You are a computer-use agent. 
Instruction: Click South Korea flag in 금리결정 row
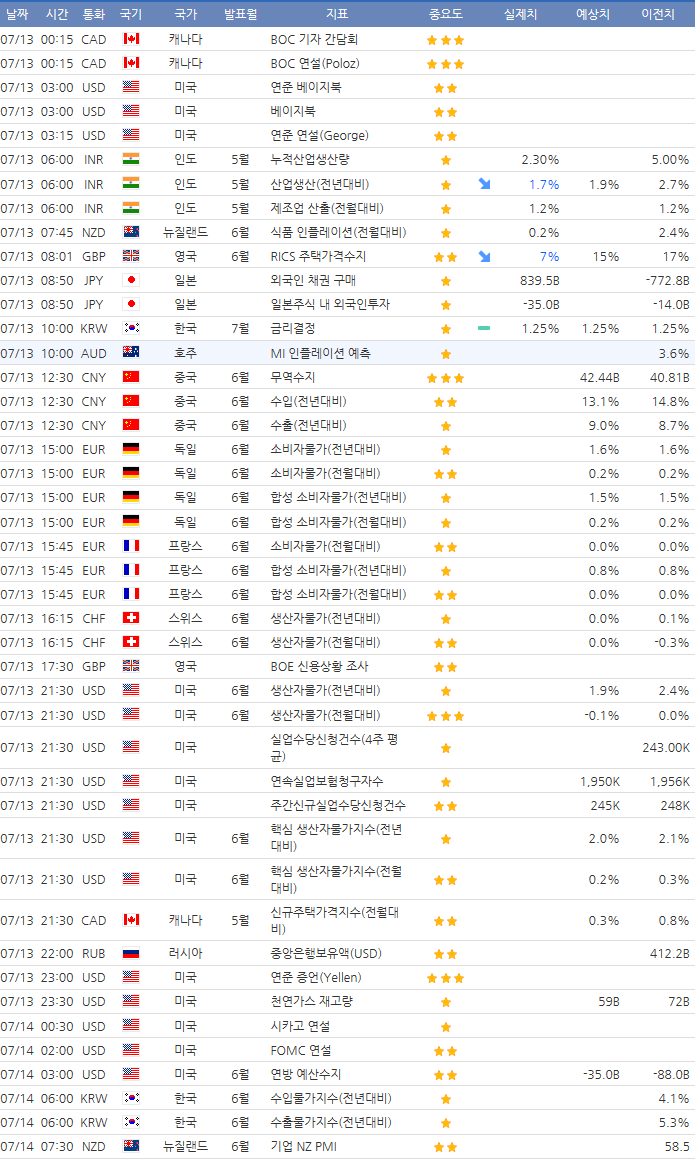[131, 328]
